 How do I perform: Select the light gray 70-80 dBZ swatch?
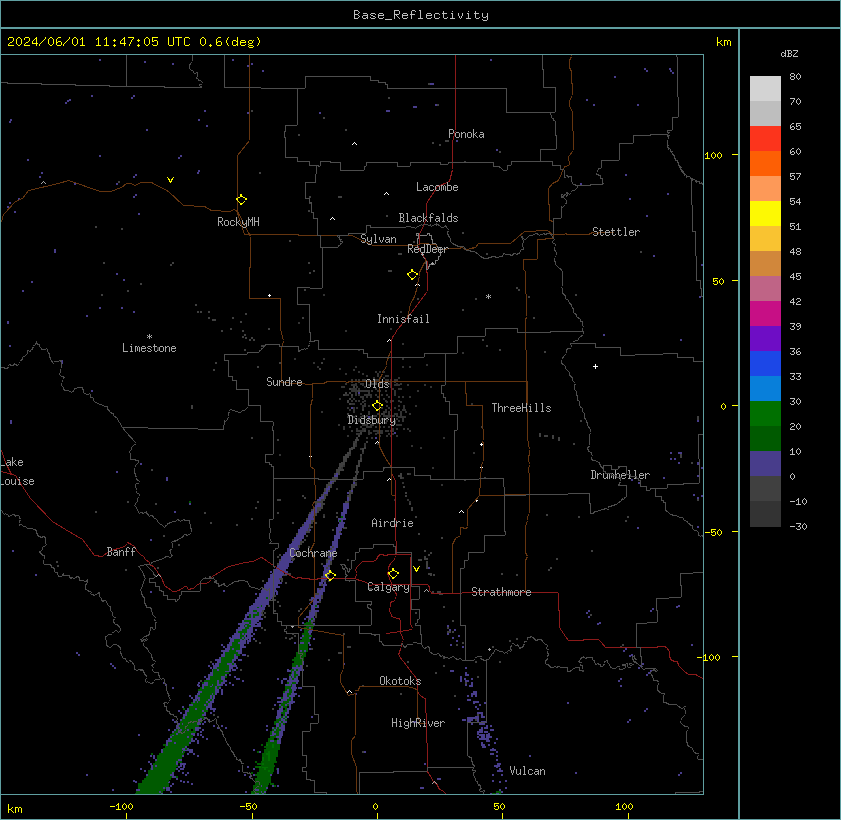point(765,88)
